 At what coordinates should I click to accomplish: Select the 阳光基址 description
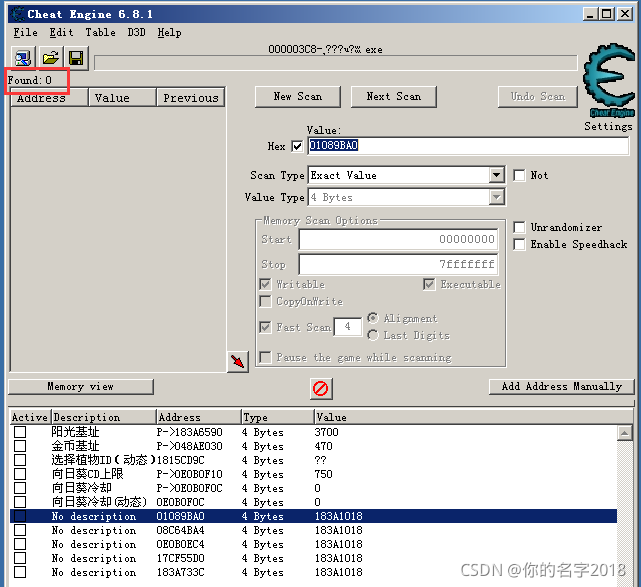(75, 432)
